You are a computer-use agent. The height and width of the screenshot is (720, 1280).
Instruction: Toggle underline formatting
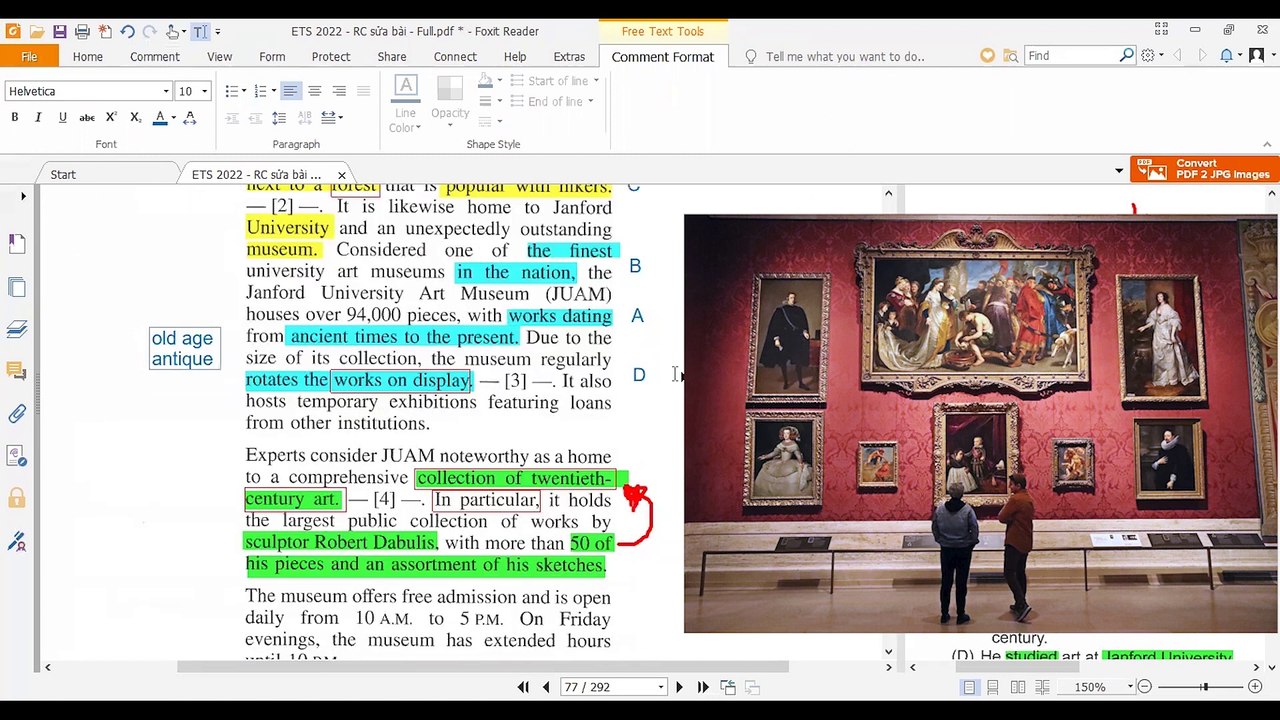[x=62, y=117]
